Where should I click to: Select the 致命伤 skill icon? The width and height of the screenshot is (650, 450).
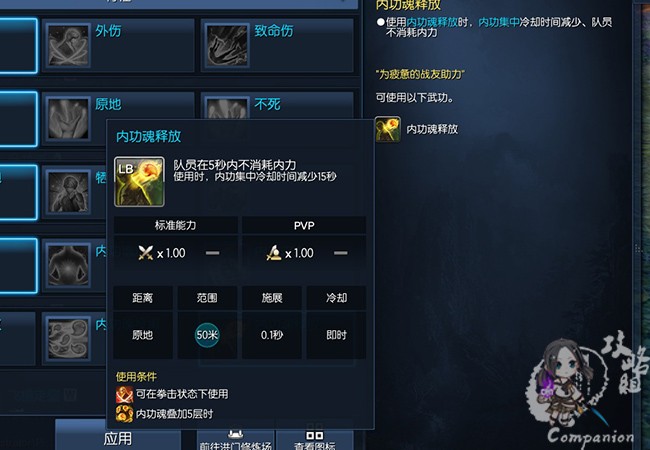pos(227,45)
